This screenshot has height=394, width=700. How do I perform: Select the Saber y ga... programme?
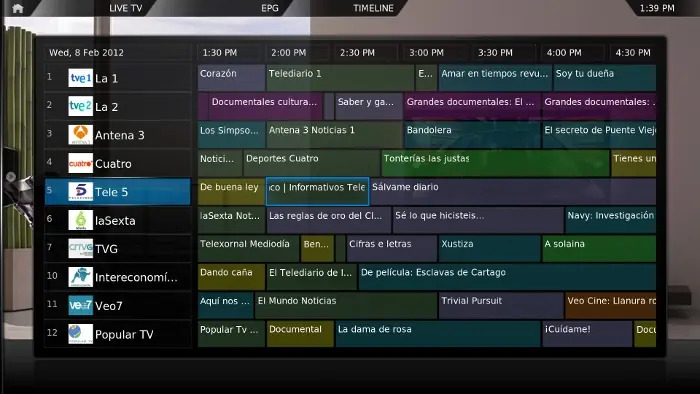(x=369, y=106)
